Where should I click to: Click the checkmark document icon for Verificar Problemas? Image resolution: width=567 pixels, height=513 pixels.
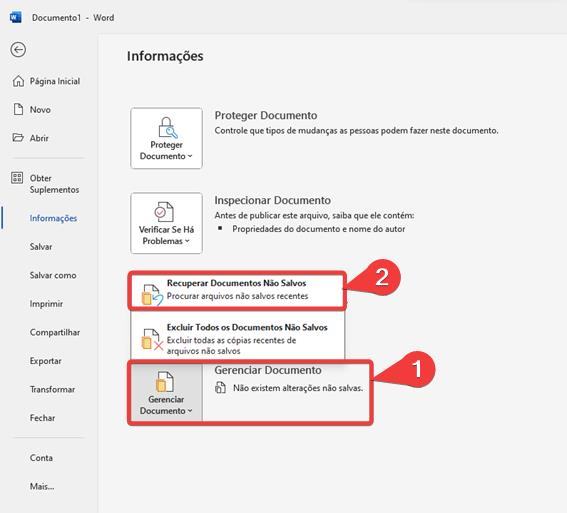165,211
